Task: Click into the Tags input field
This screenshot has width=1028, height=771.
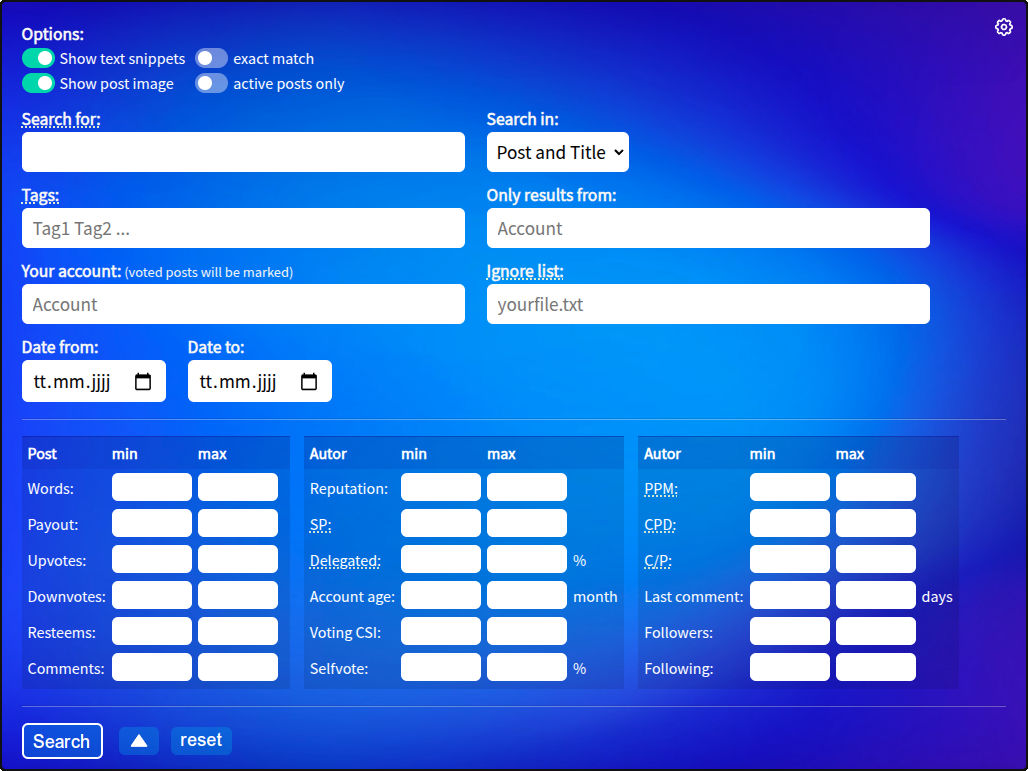Action: [243, 228]
